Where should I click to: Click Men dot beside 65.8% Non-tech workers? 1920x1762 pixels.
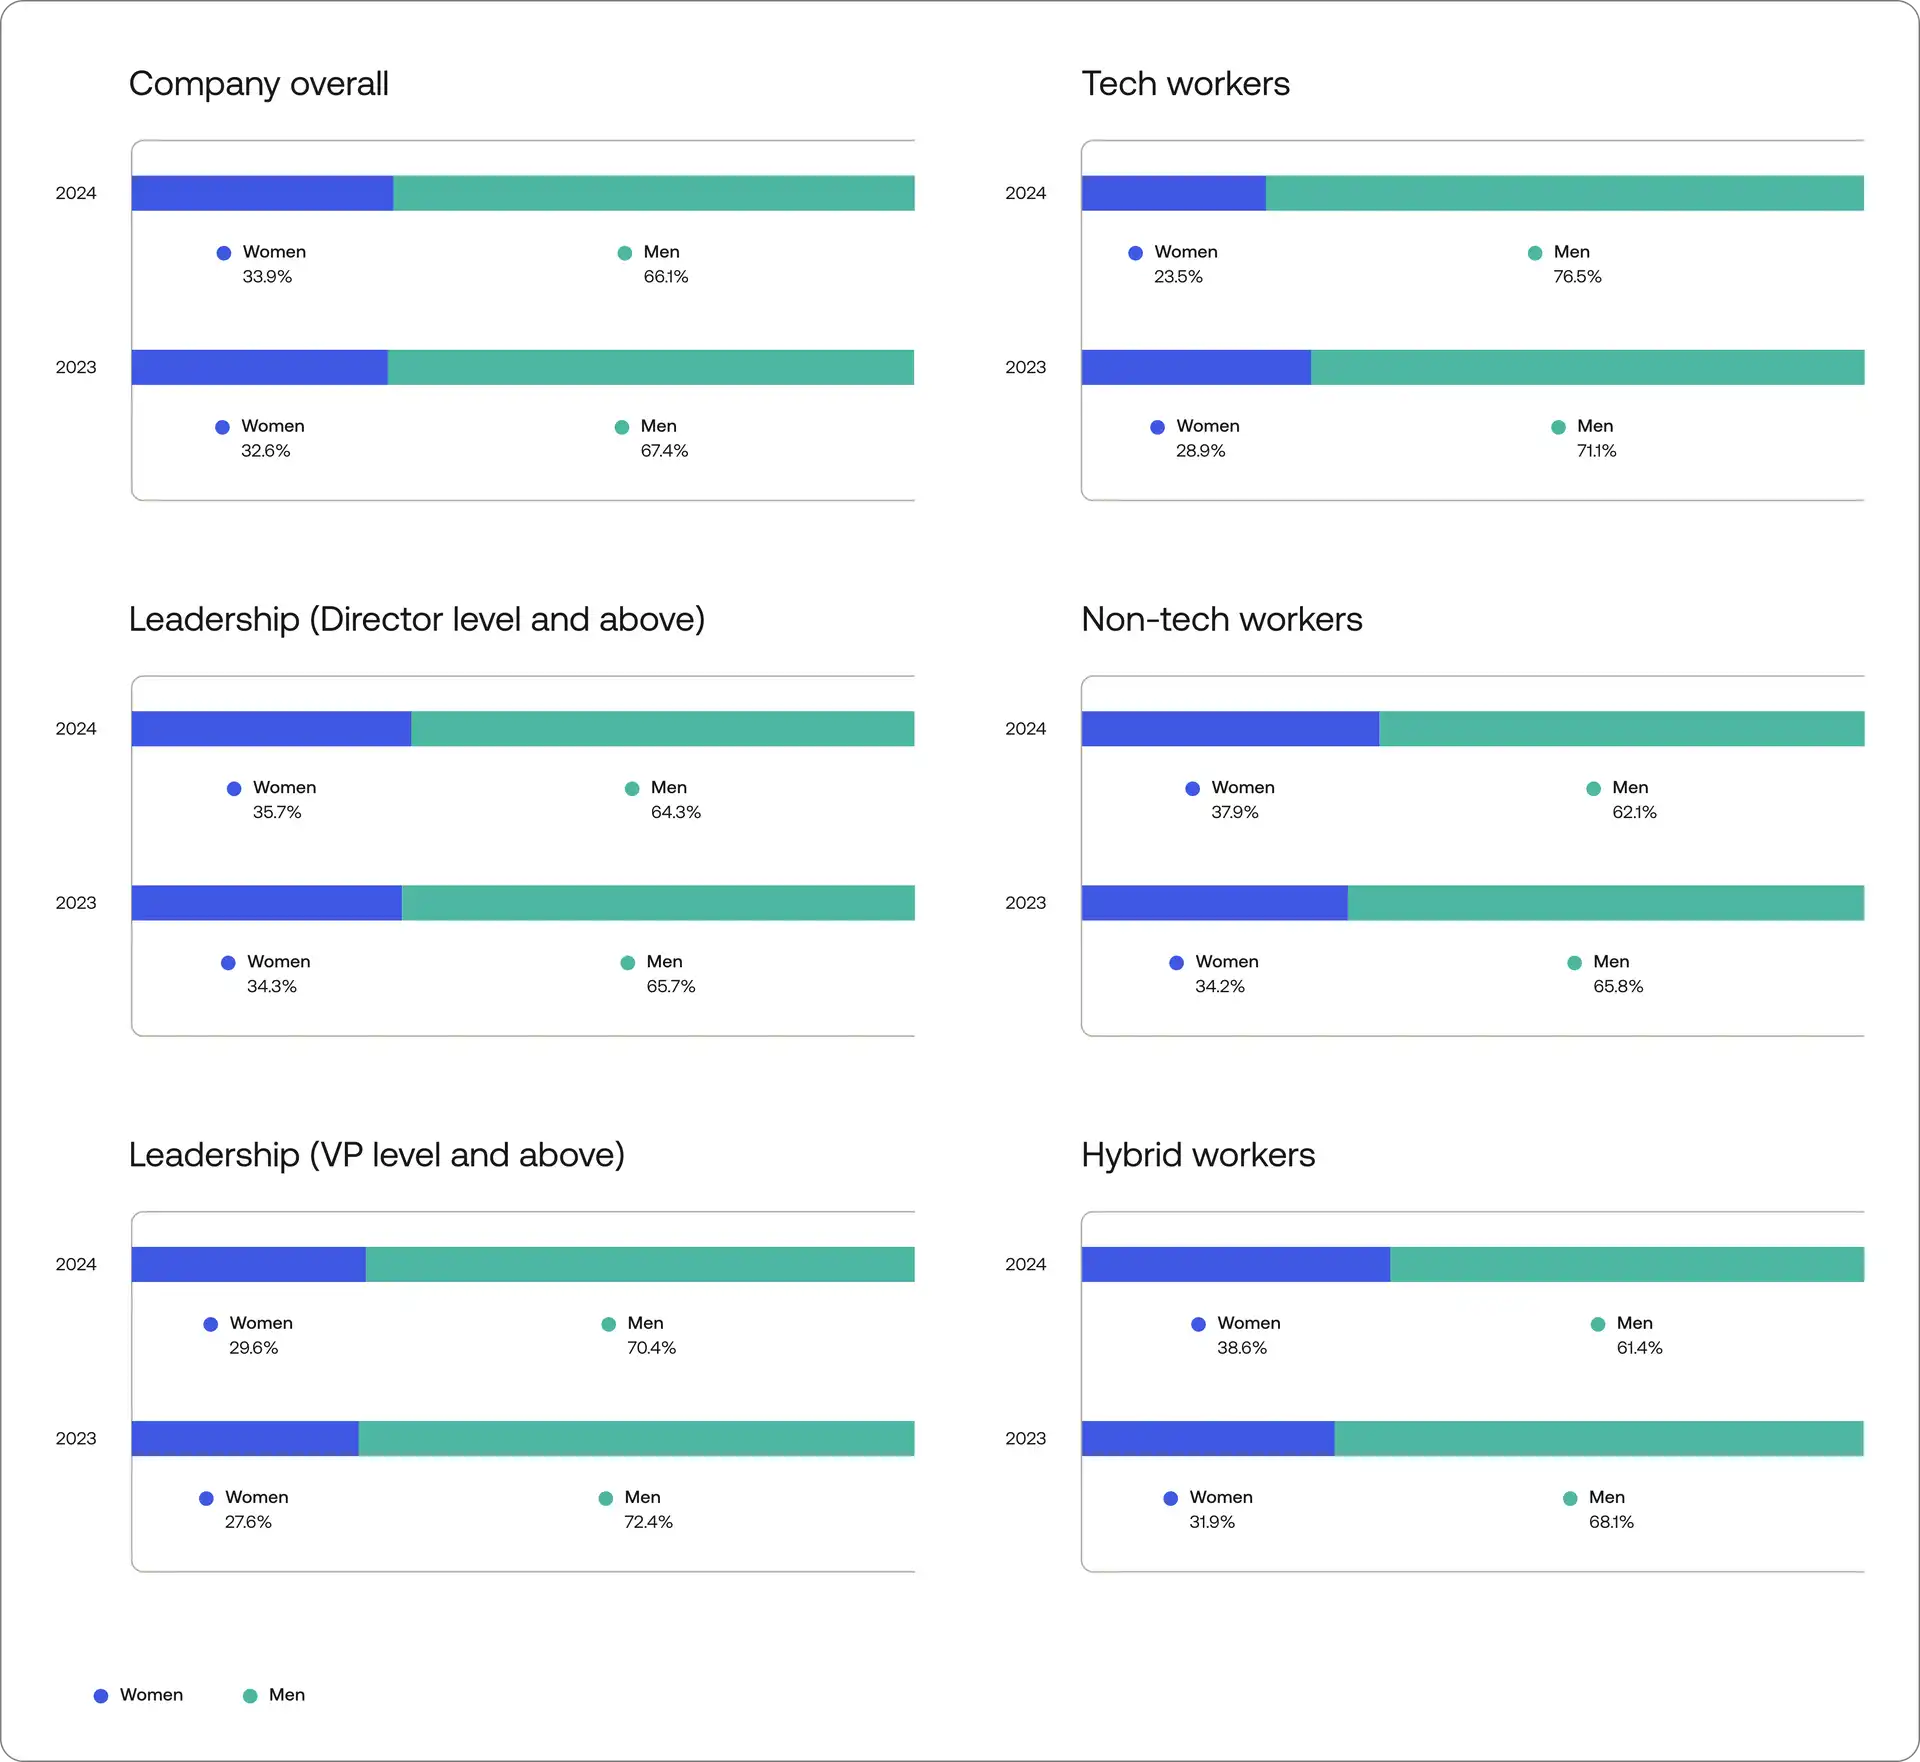click(x=1574, y=963)
